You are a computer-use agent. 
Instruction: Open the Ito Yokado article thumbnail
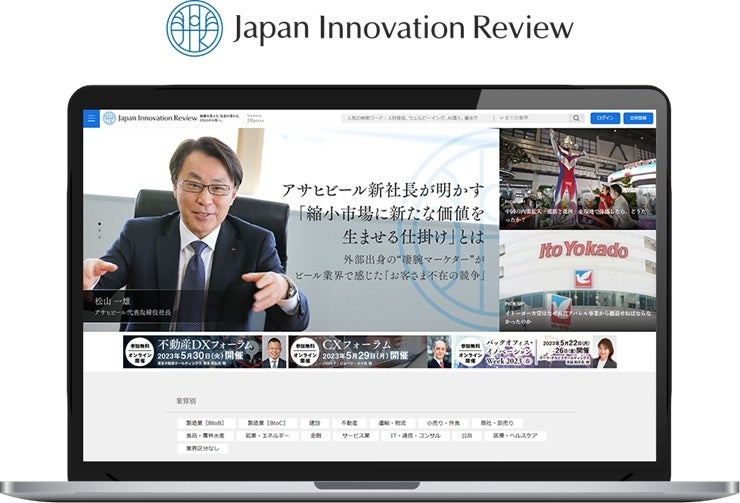point(578,281)
